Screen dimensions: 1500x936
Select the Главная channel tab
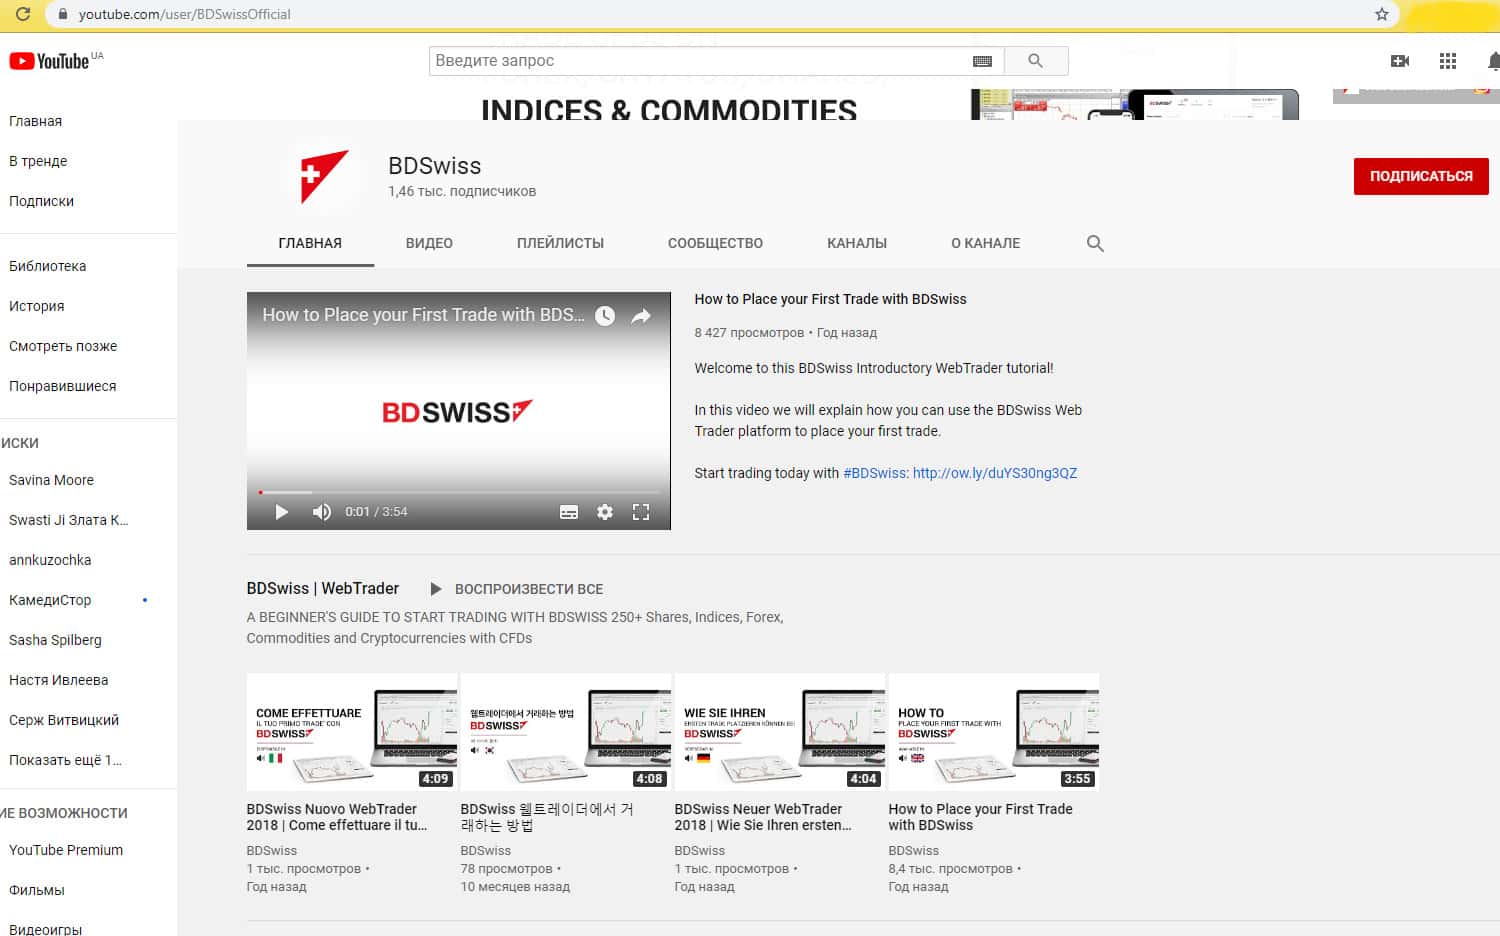point(310,243)
